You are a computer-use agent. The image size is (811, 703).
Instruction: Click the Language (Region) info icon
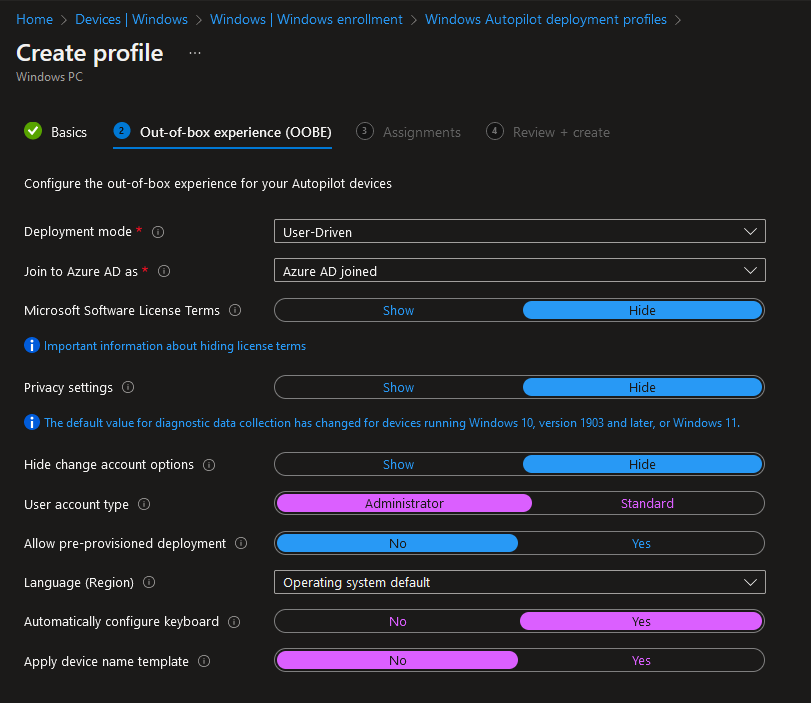pyautogui.click(x=149, y=582)
